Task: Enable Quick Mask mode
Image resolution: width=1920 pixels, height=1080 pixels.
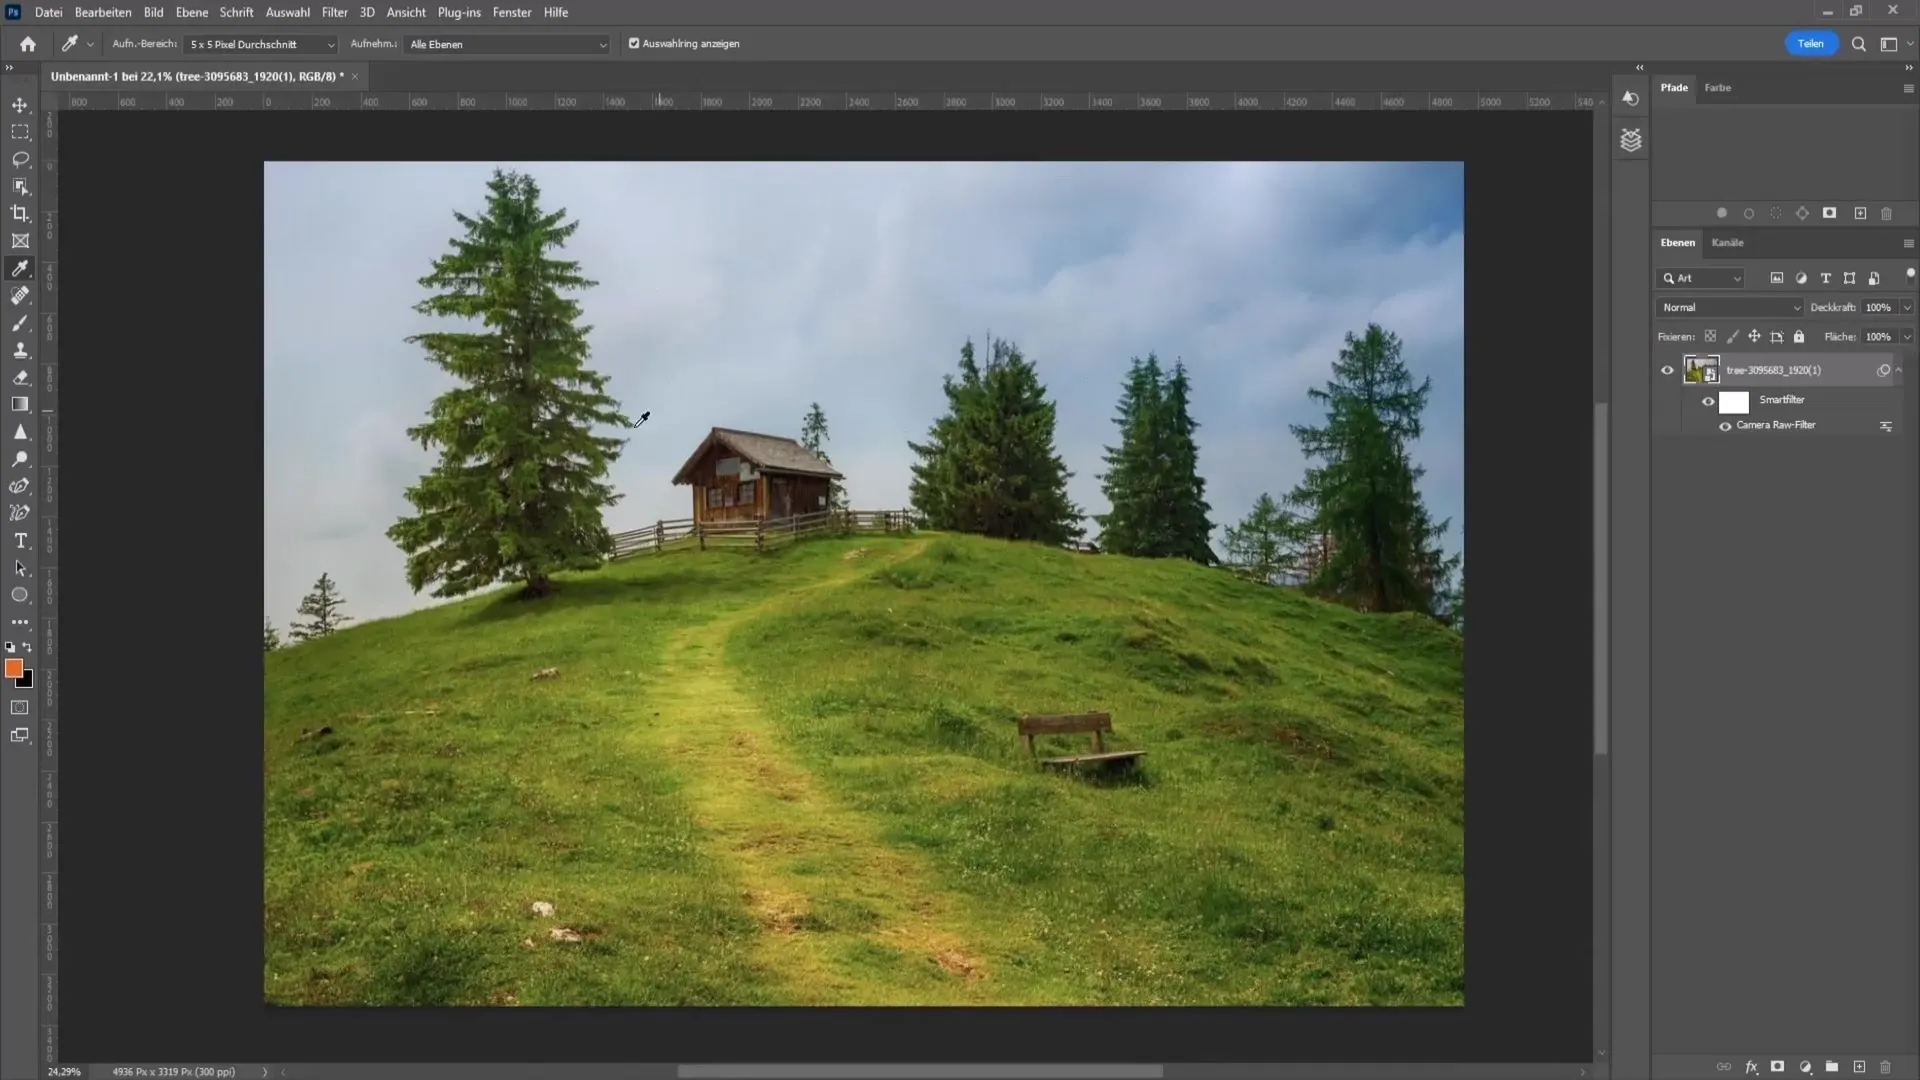Action: 20,707
